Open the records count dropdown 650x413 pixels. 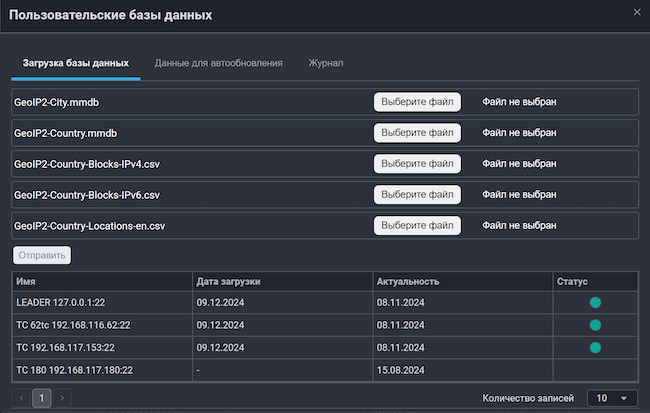(612, 398)
